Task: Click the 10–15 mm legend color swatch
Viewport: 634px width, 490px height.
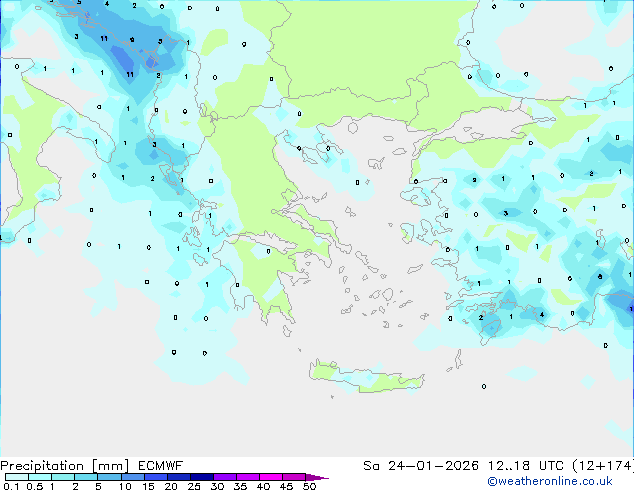Action: (x=132, y=477)
